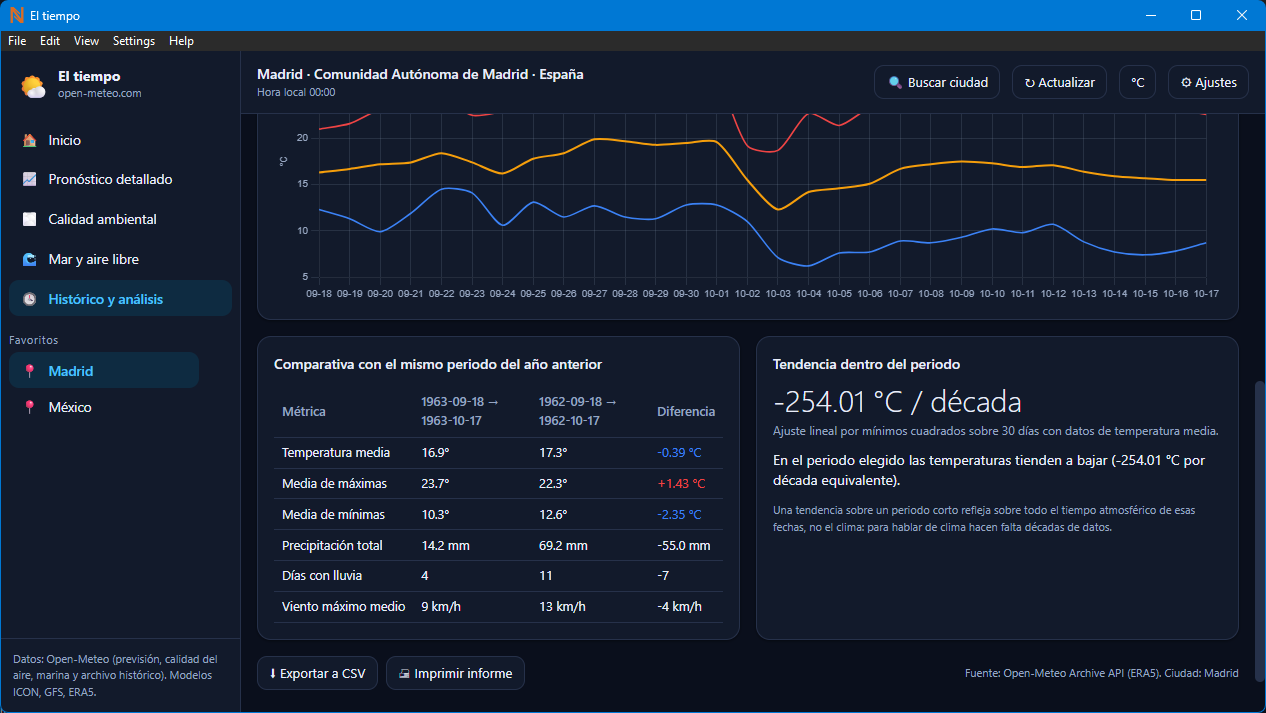
Task: Click the 14.2 mm precipitation value
Action: tap(446, 546)
